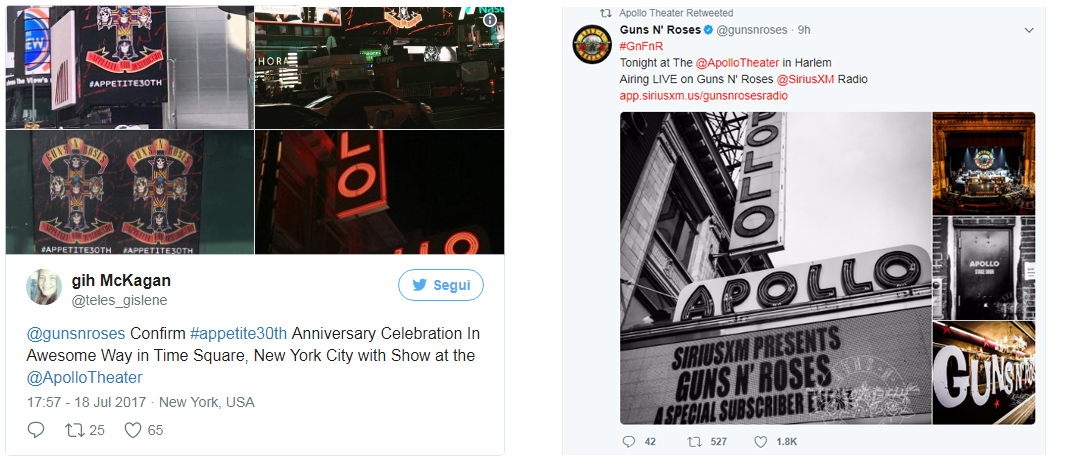Like the gih McKagan tweet with 65 likes
Screen dimensions: 1071x466
pos(133,430)
